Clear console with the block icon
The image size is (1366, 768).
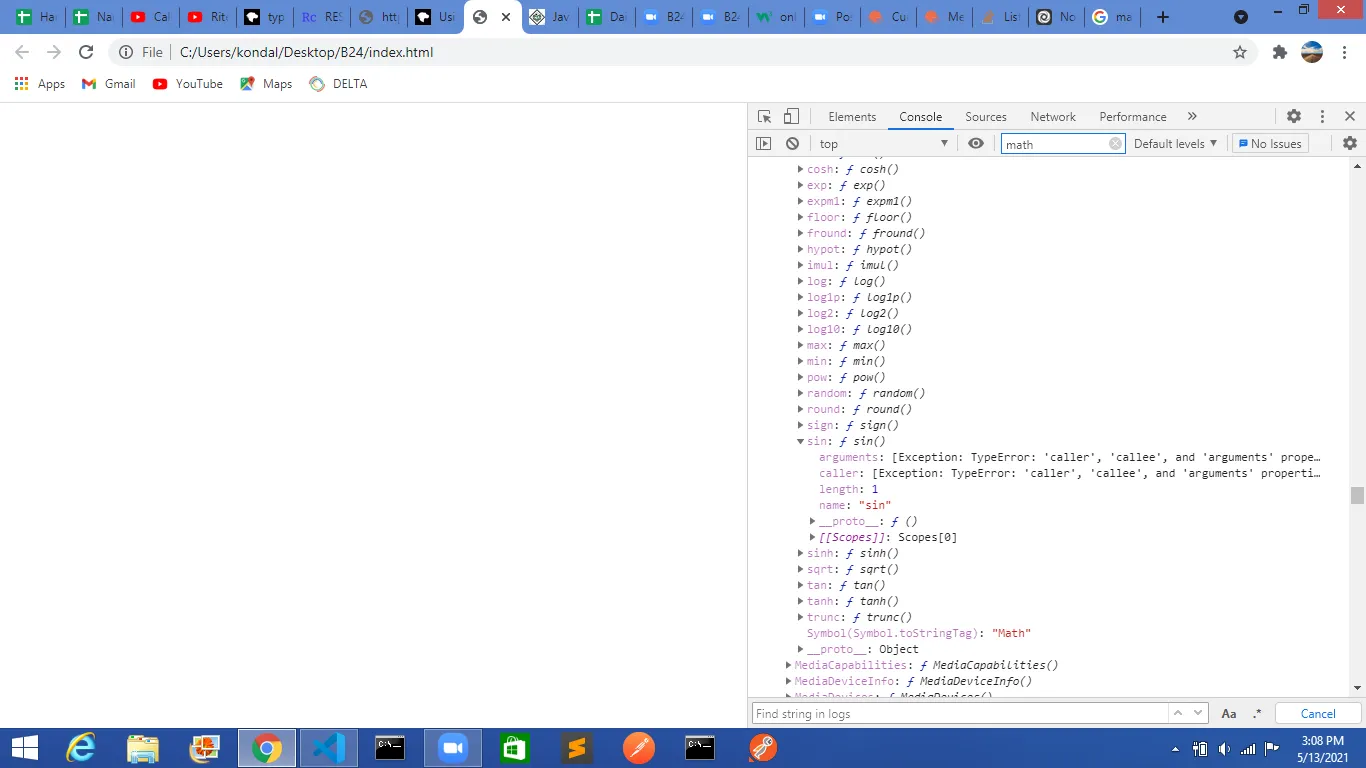click(792, 144)
